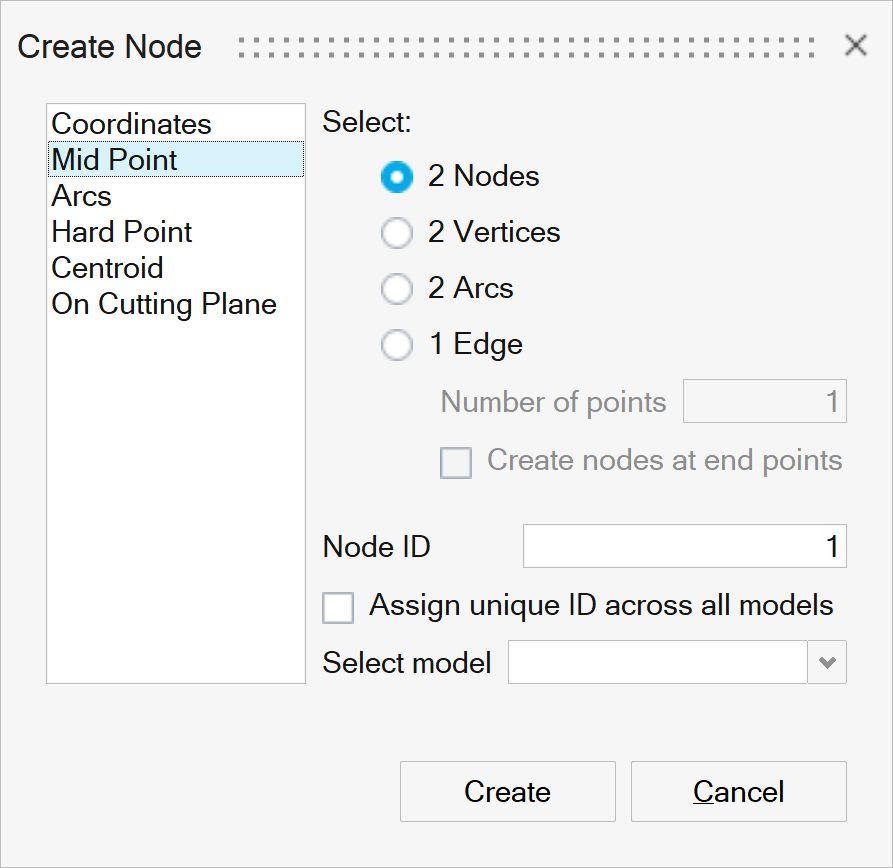
Task: Select the Arcs list entry
Action: (82, 196)
